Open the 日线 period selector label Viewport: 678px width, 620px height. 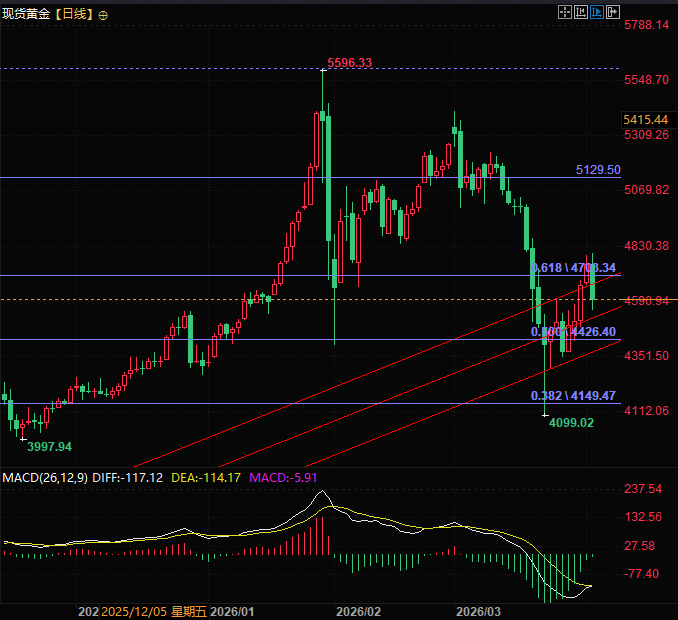pyautogui.click(x=74, y=14)
